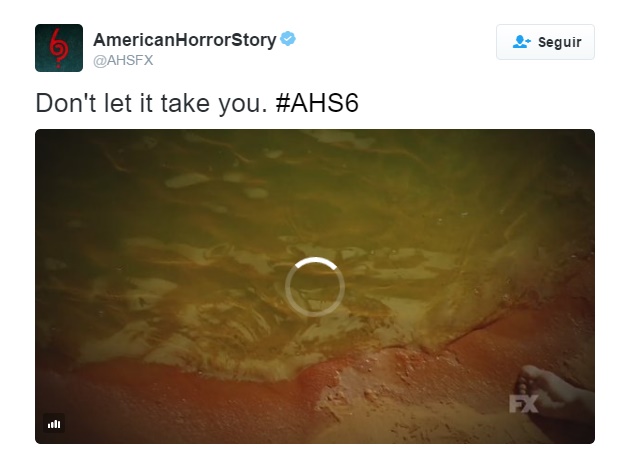This screenshot has width=629, height=456.
Task: Click the word Don't in tweet
Action: [66, 103]
